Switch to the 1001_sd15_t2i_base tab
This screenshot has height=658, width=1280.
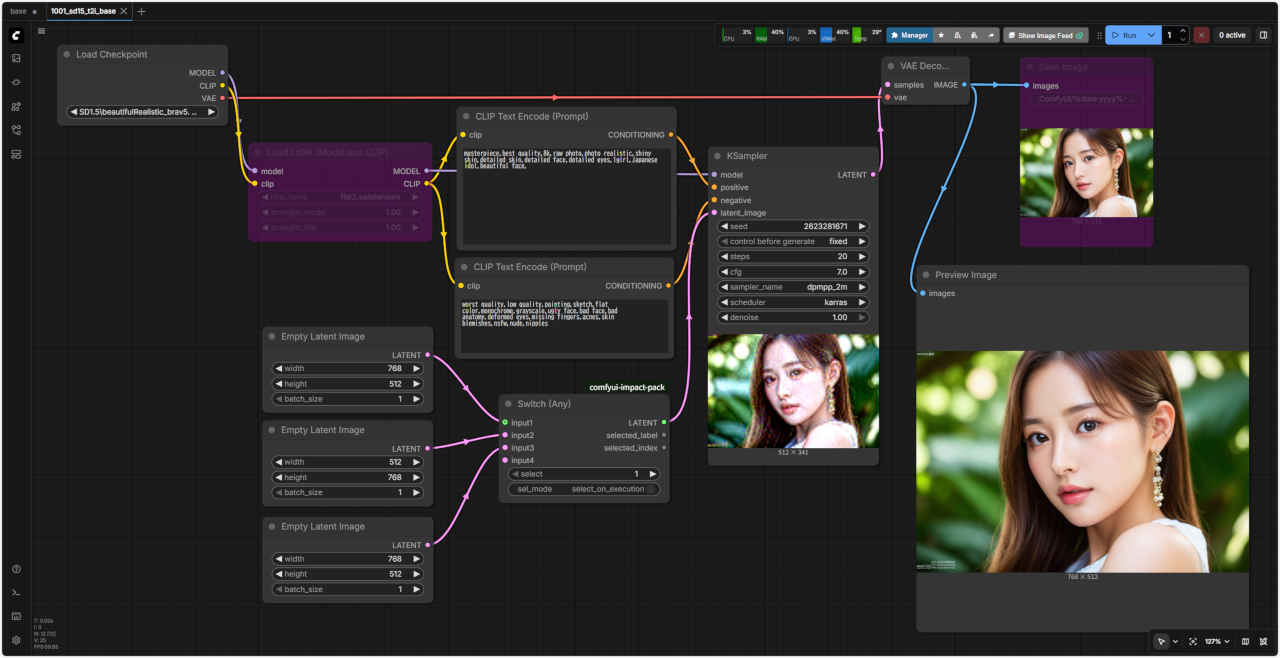pyautogui.click(x=83, y=11)
